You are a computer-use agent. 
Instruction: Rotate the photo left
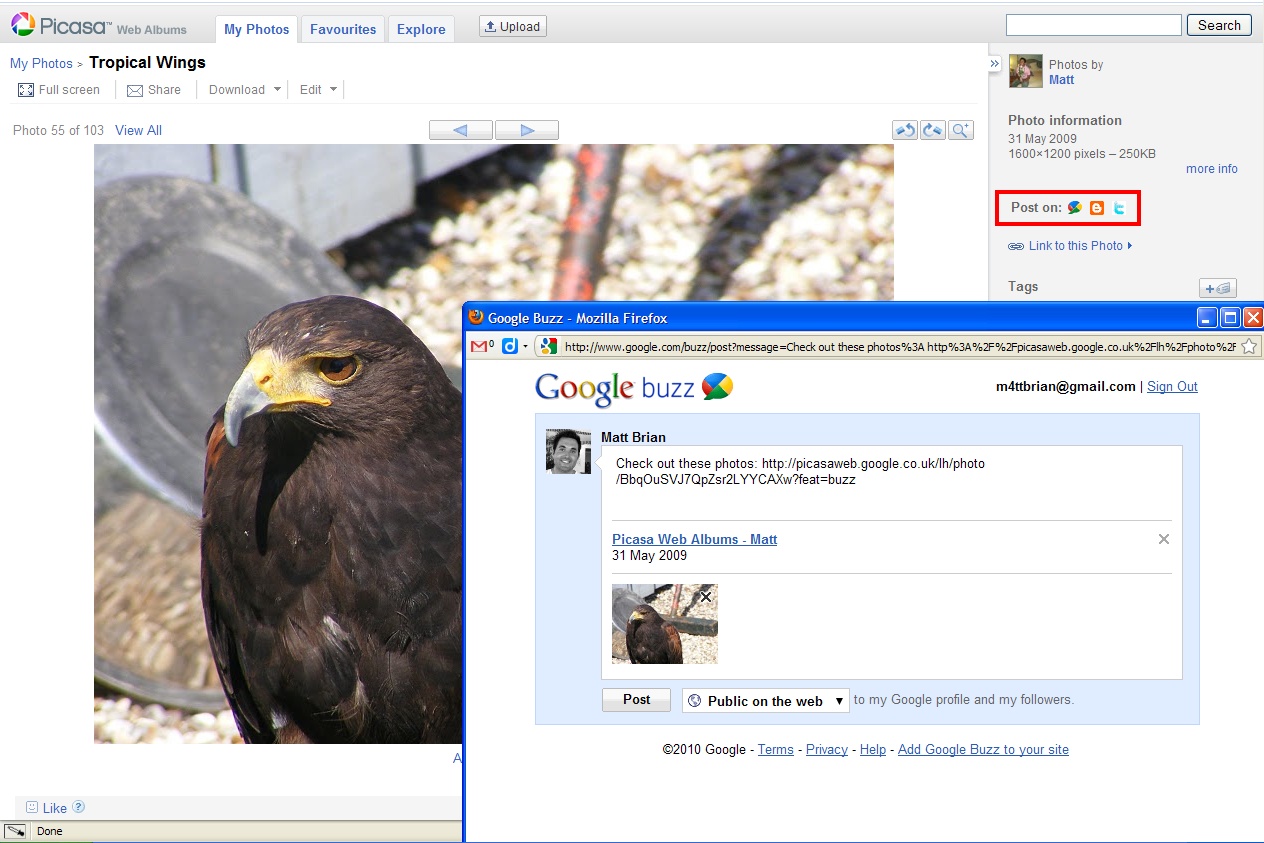pyautogui.click(x=905, y=130)
